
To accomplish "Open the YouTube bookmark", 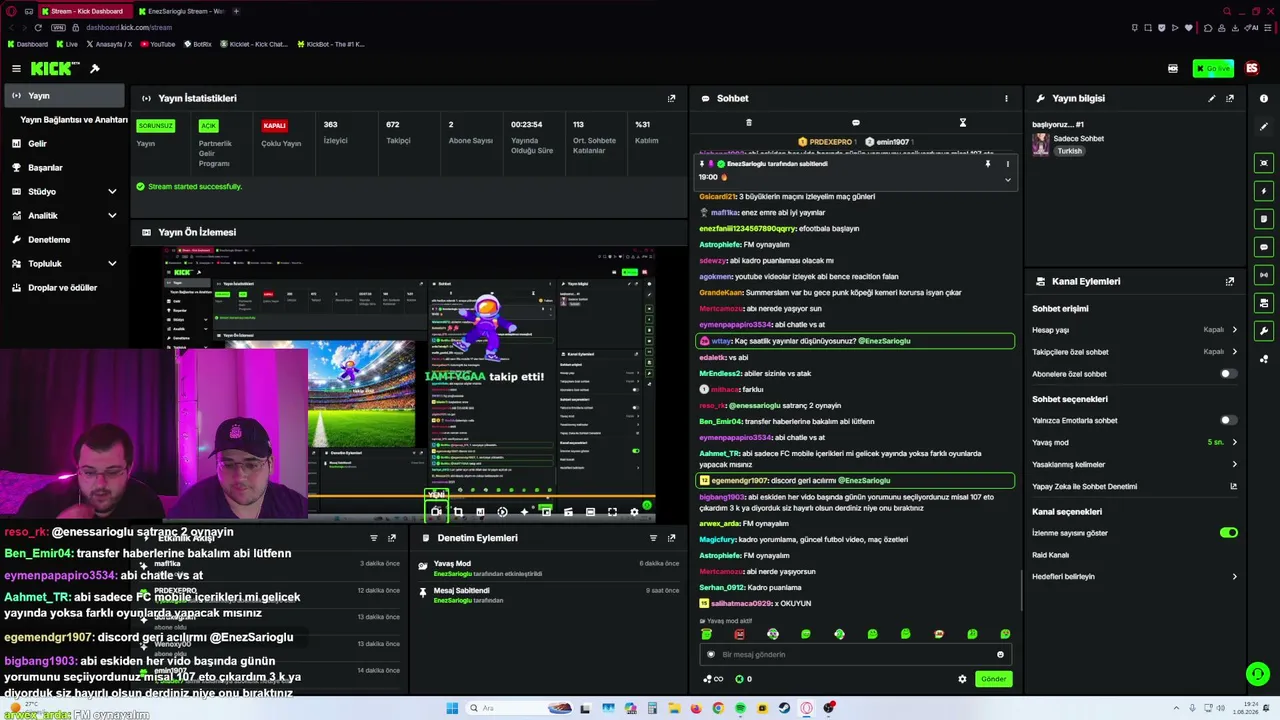I will point(158,44).
